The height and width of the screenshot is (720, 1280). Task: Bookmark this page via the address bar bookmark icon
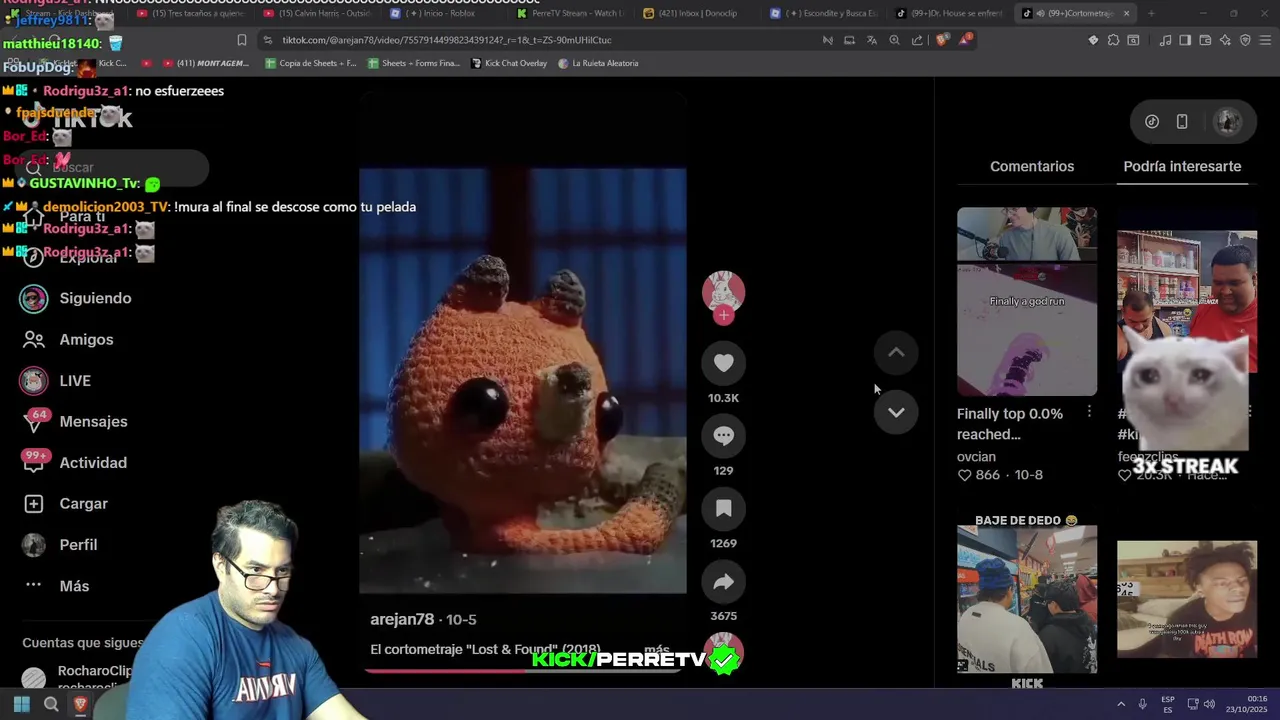pyautogui.click(x=241, y=40)
